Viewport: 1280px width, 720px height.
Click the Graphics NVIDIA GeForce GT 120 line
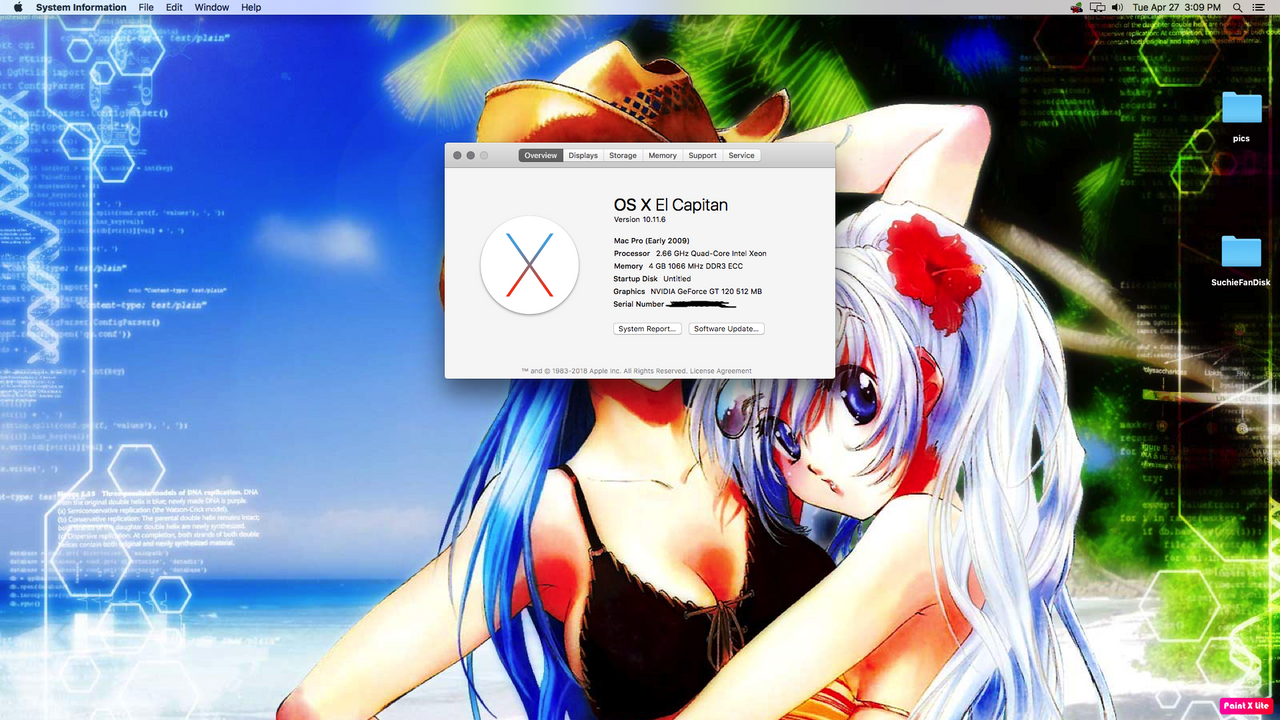pos(688,292)
